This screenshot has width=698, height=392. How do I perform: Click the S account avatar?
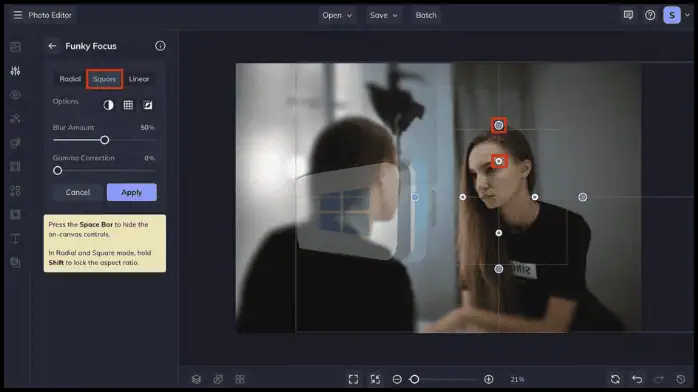coord(672,15)
